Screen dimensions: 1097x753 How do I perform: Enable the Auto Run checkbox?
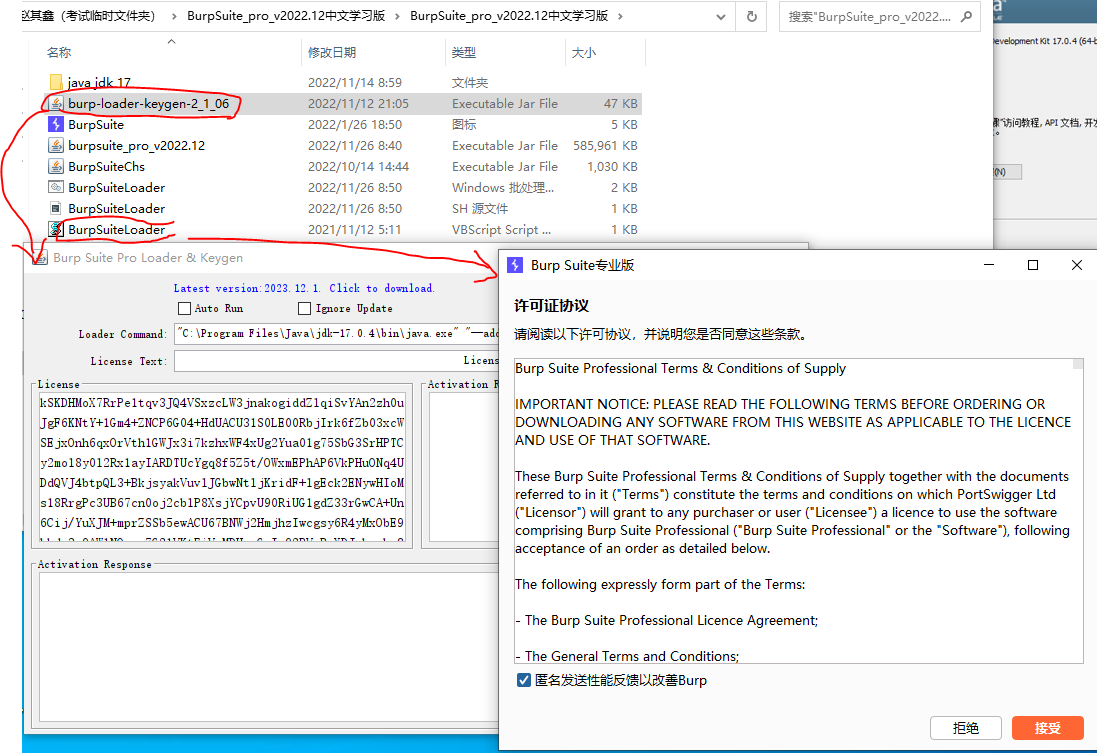point(185,309)
